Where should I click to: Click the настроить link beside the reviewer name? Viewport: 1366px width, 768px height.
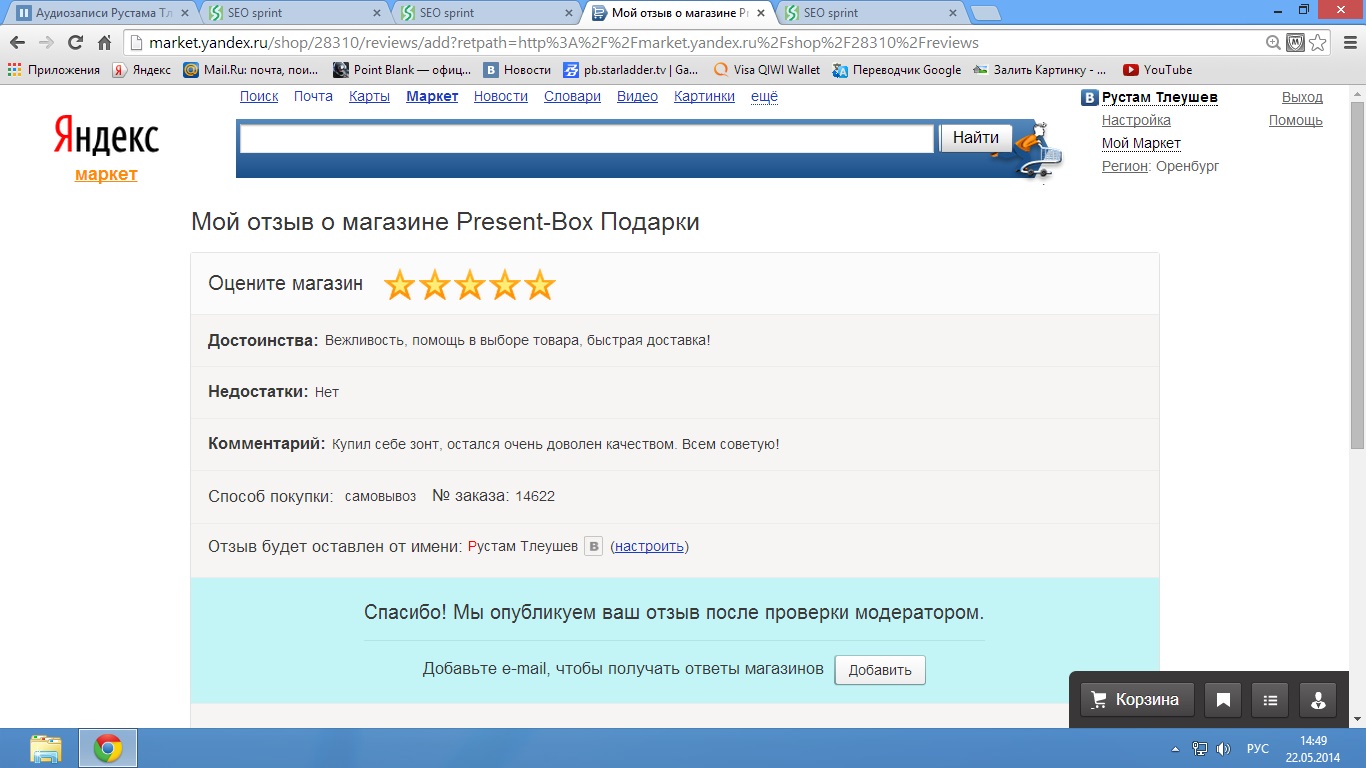point(650,546)
